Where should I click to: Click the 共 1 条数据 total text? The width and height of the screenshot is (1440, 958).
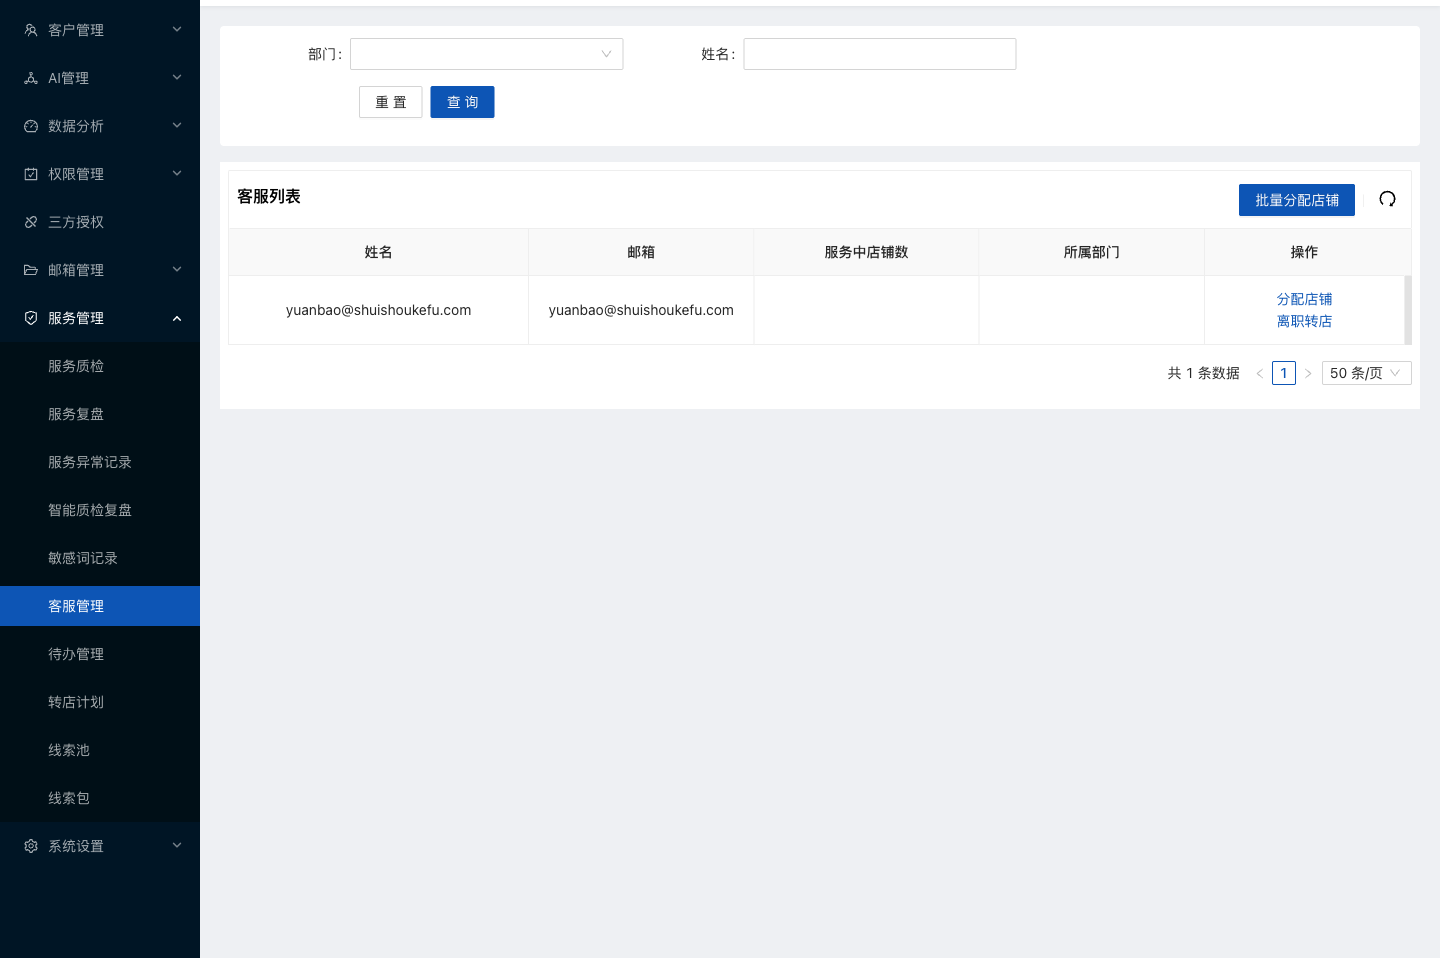(x=1203, y=373)
